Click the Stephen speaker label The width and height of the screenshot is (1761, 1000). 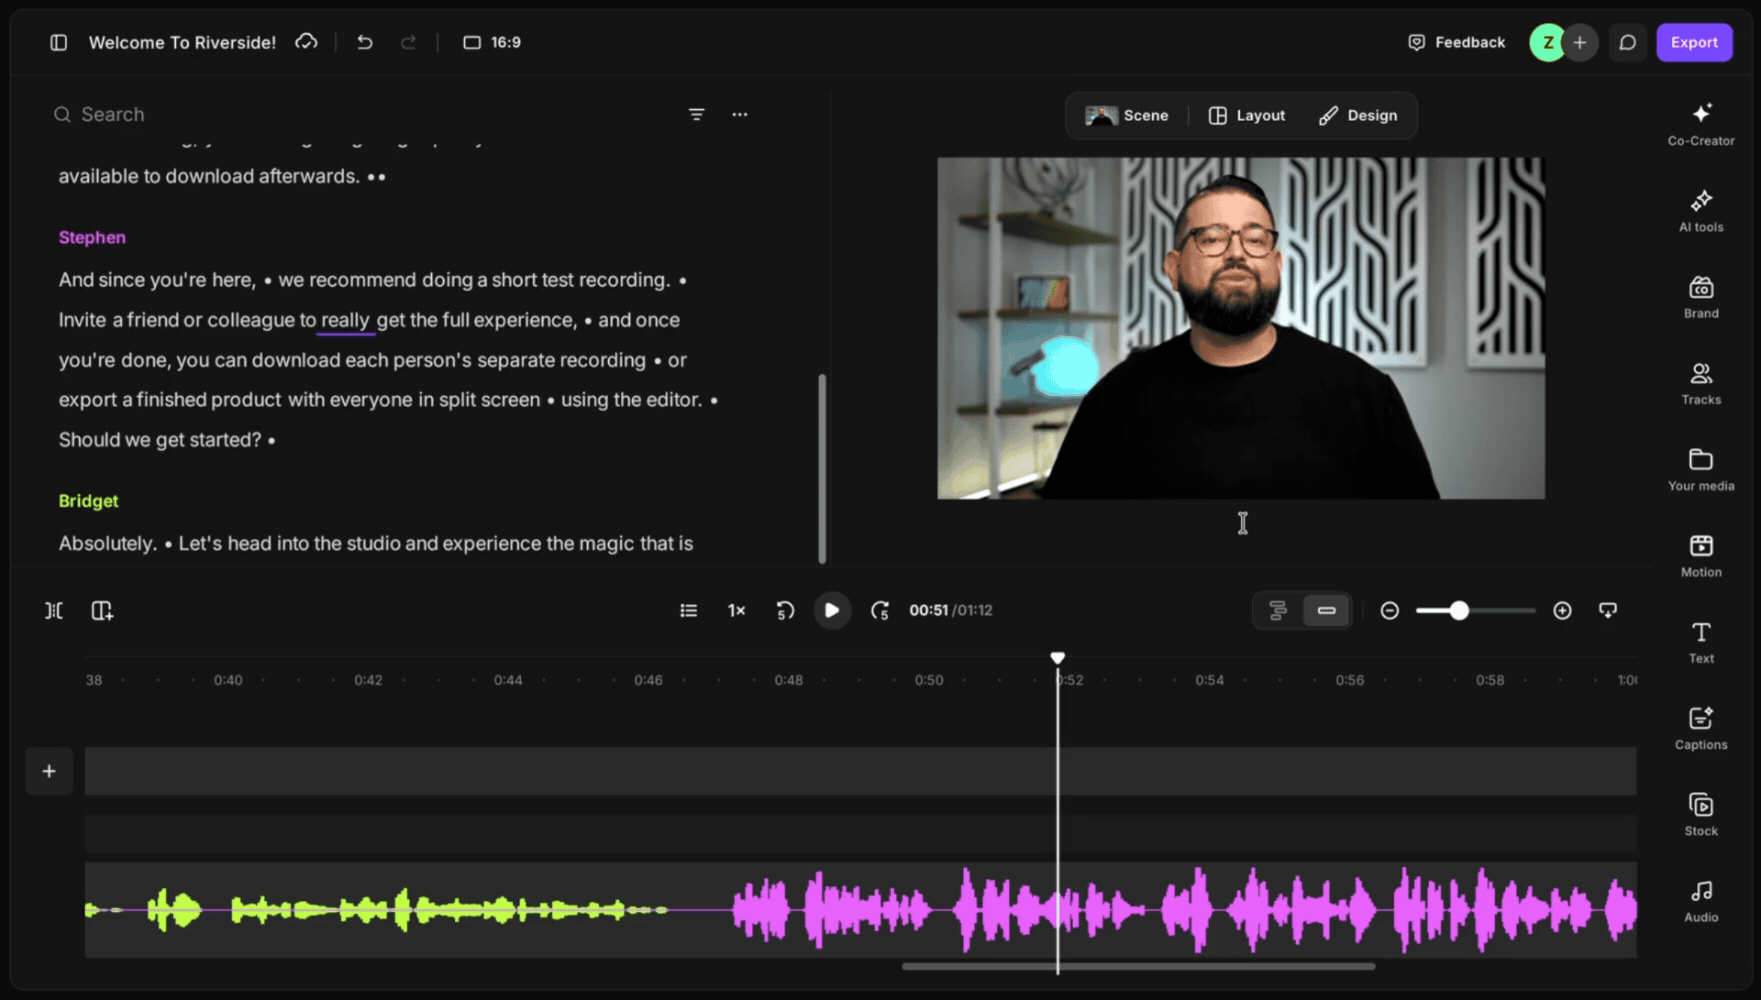tap(92, 237)
